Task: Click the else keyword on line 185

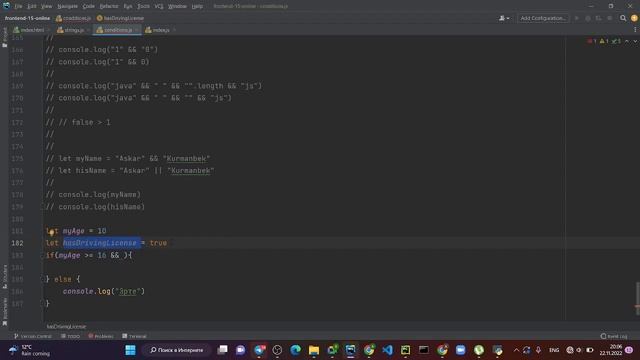Action: [x=62, y=279]
